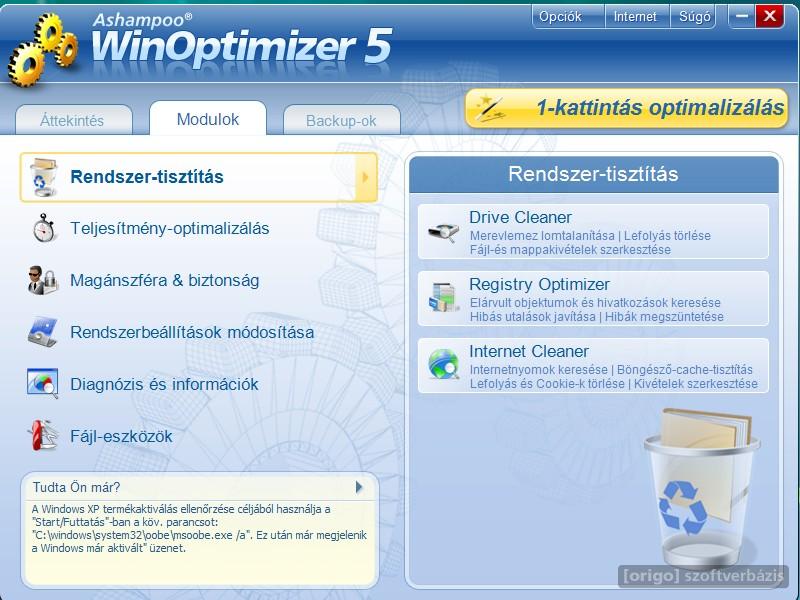Click the Drive Cleaner drive icon

pyautogui.click(x=443, y=232)
